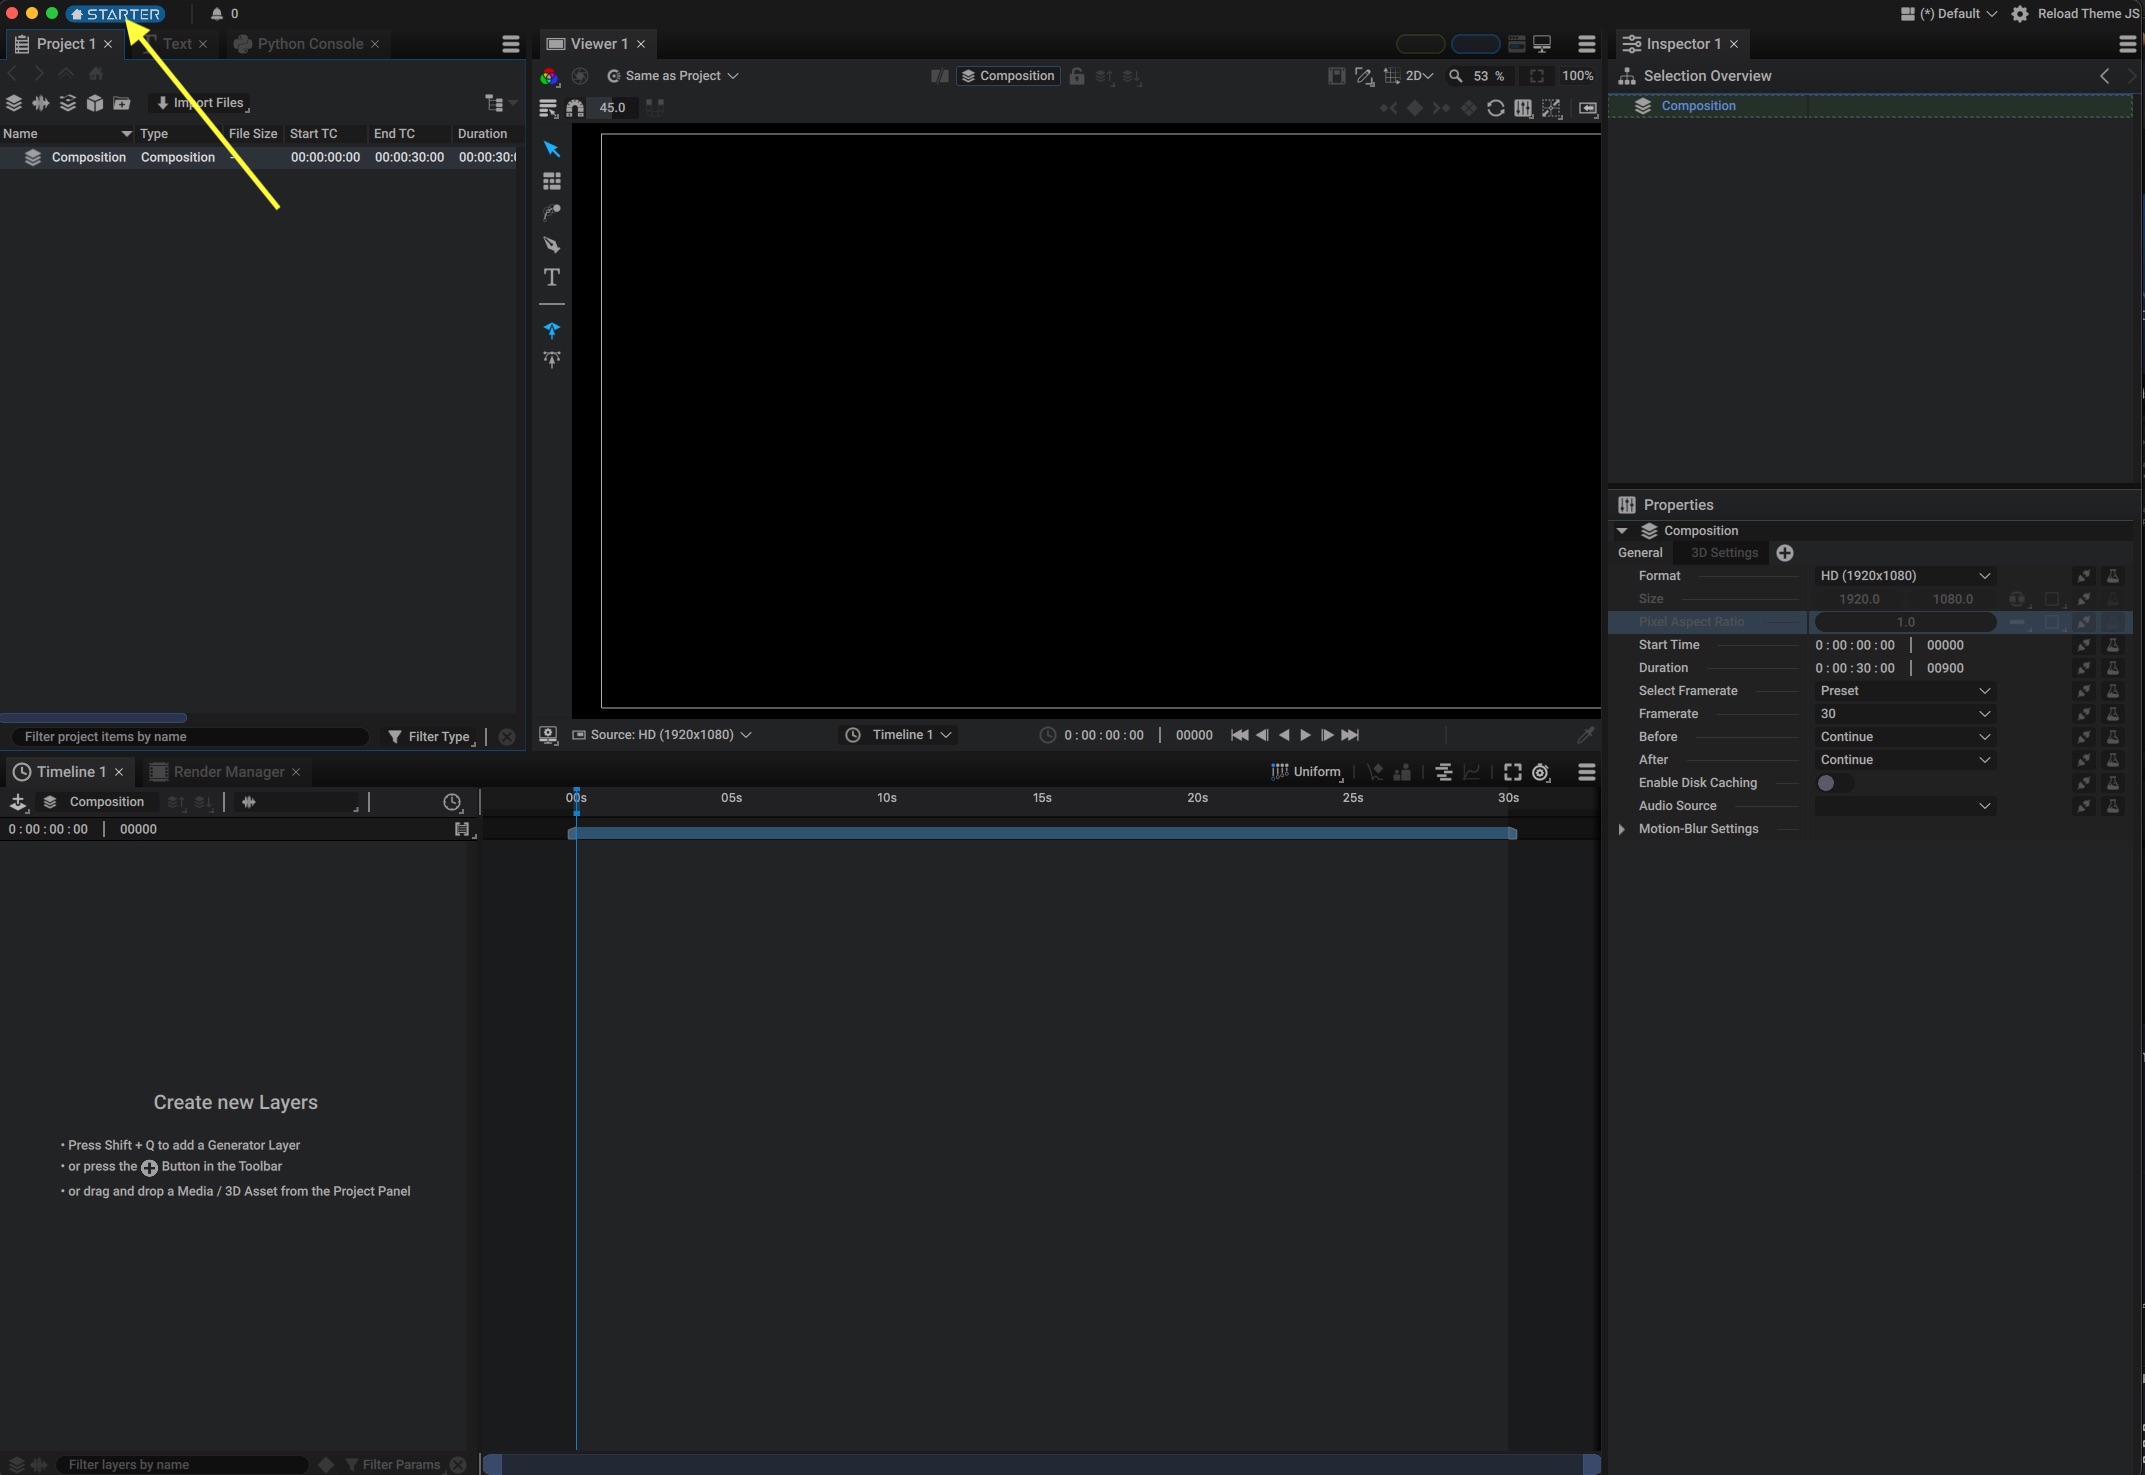Click the new composition icon in Project toolbar
The image size is (2145, 1475).
14,103
